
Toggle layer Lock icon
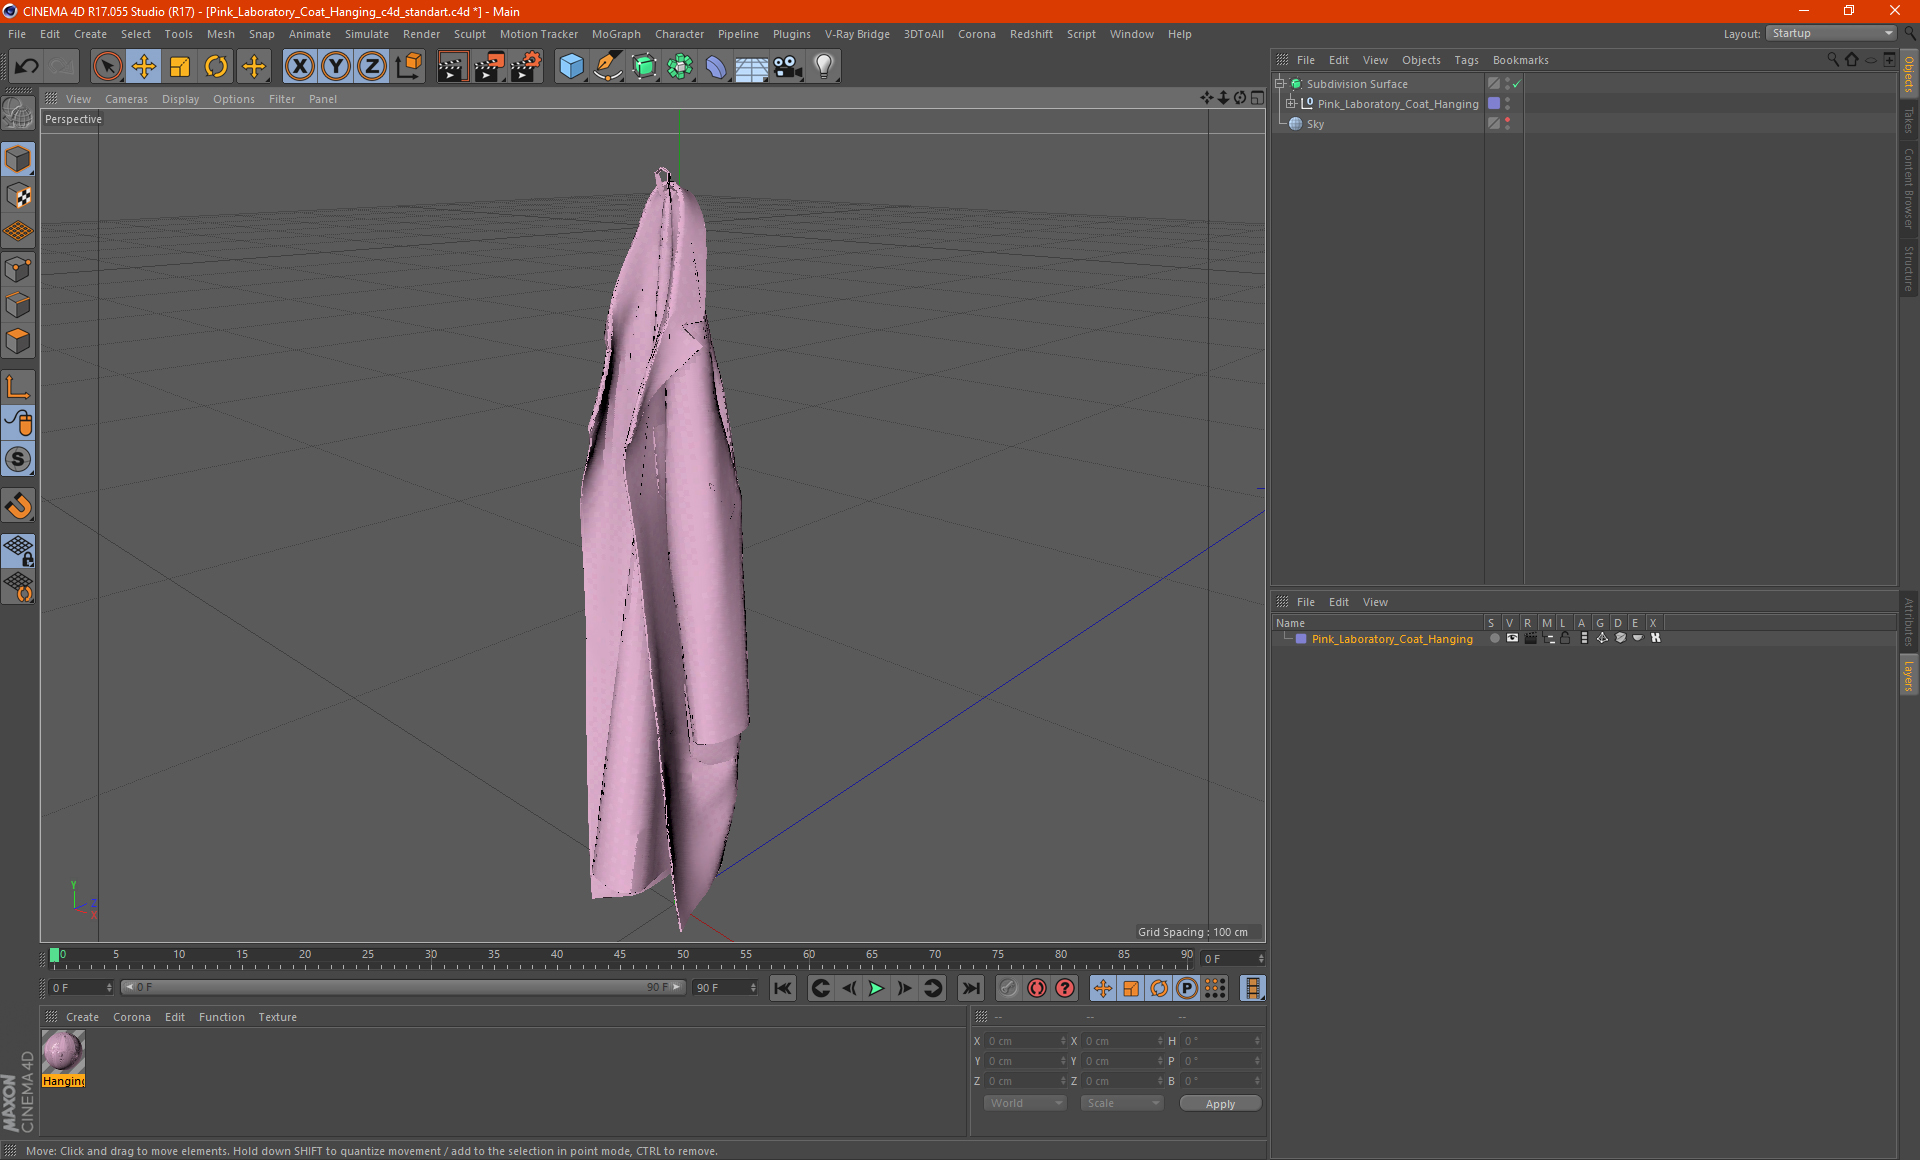(x=1566, y=639)
